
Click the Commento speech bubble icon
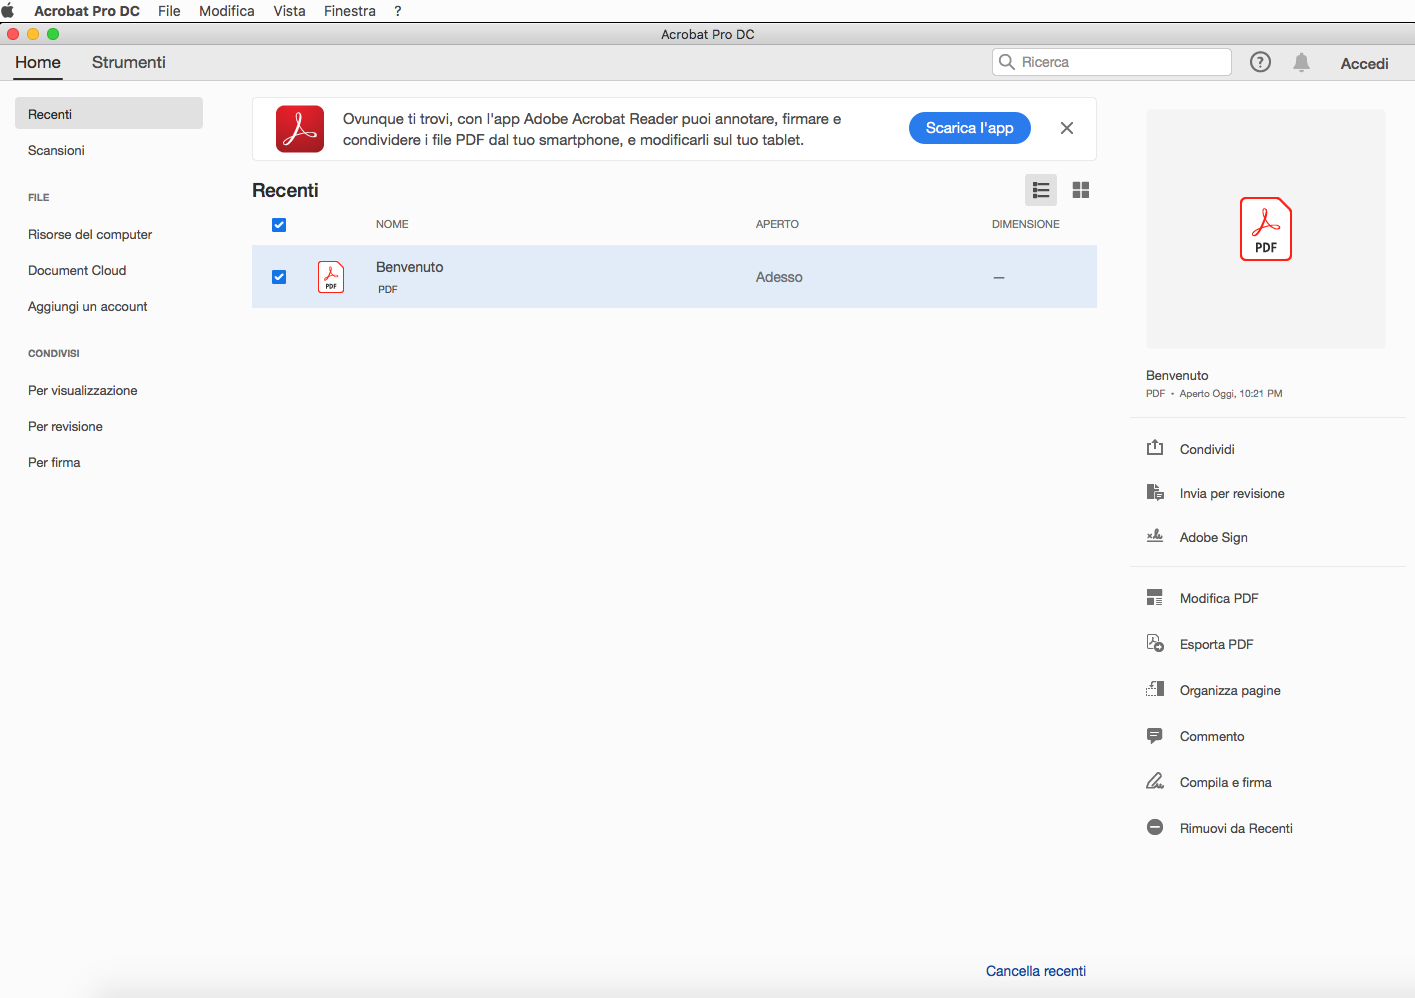coord(1155,736)
